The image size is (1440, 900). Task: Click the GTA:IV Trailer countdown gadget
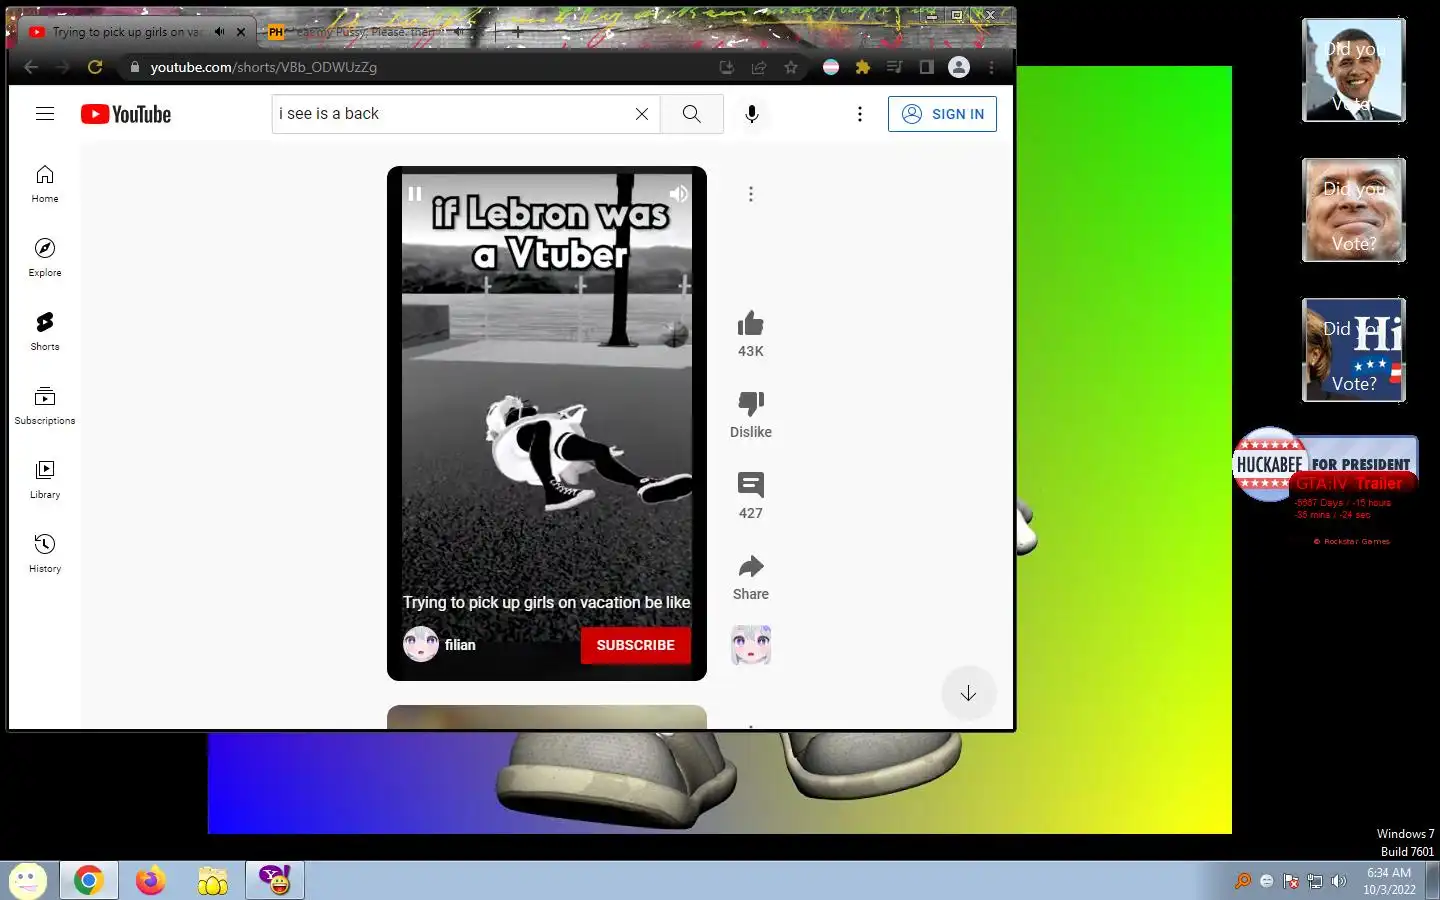(1353, 510)
